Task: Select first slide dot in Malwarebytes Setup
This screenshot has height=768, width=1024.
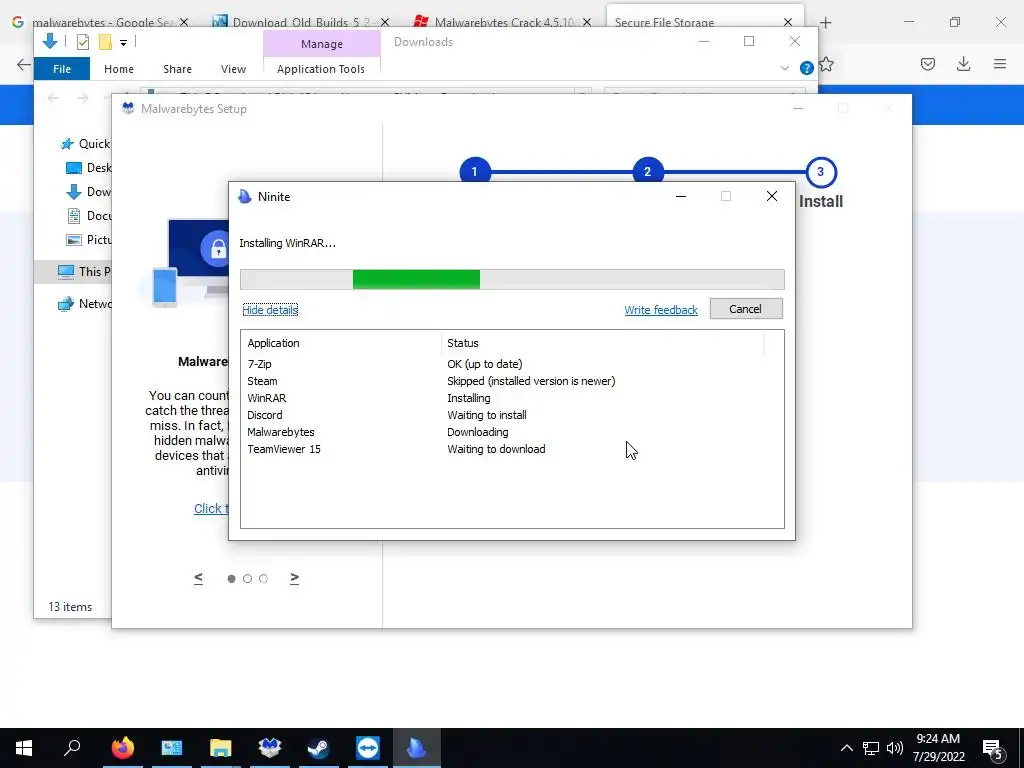Action: pyautogui.click(x=231, y=579)
